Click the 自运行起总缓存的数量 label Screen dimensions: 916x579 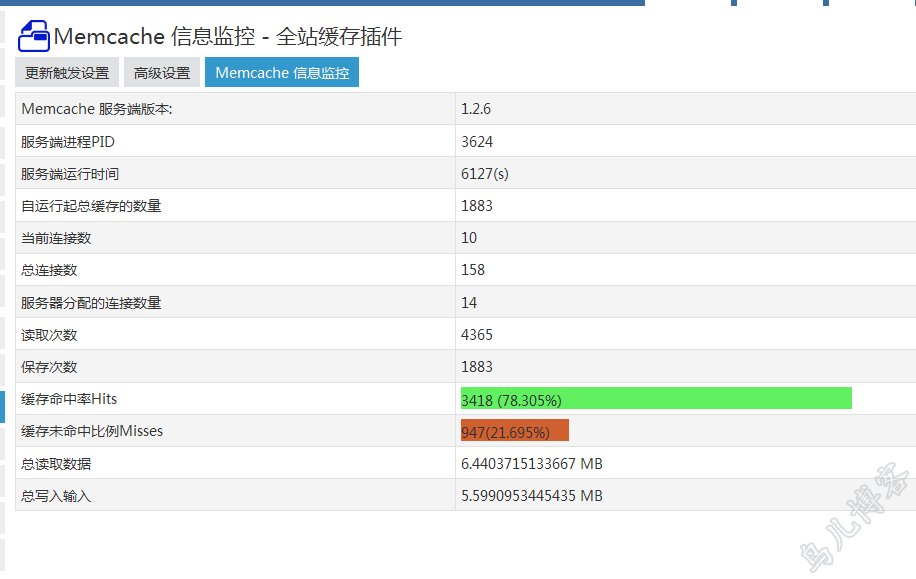[91, 206]
